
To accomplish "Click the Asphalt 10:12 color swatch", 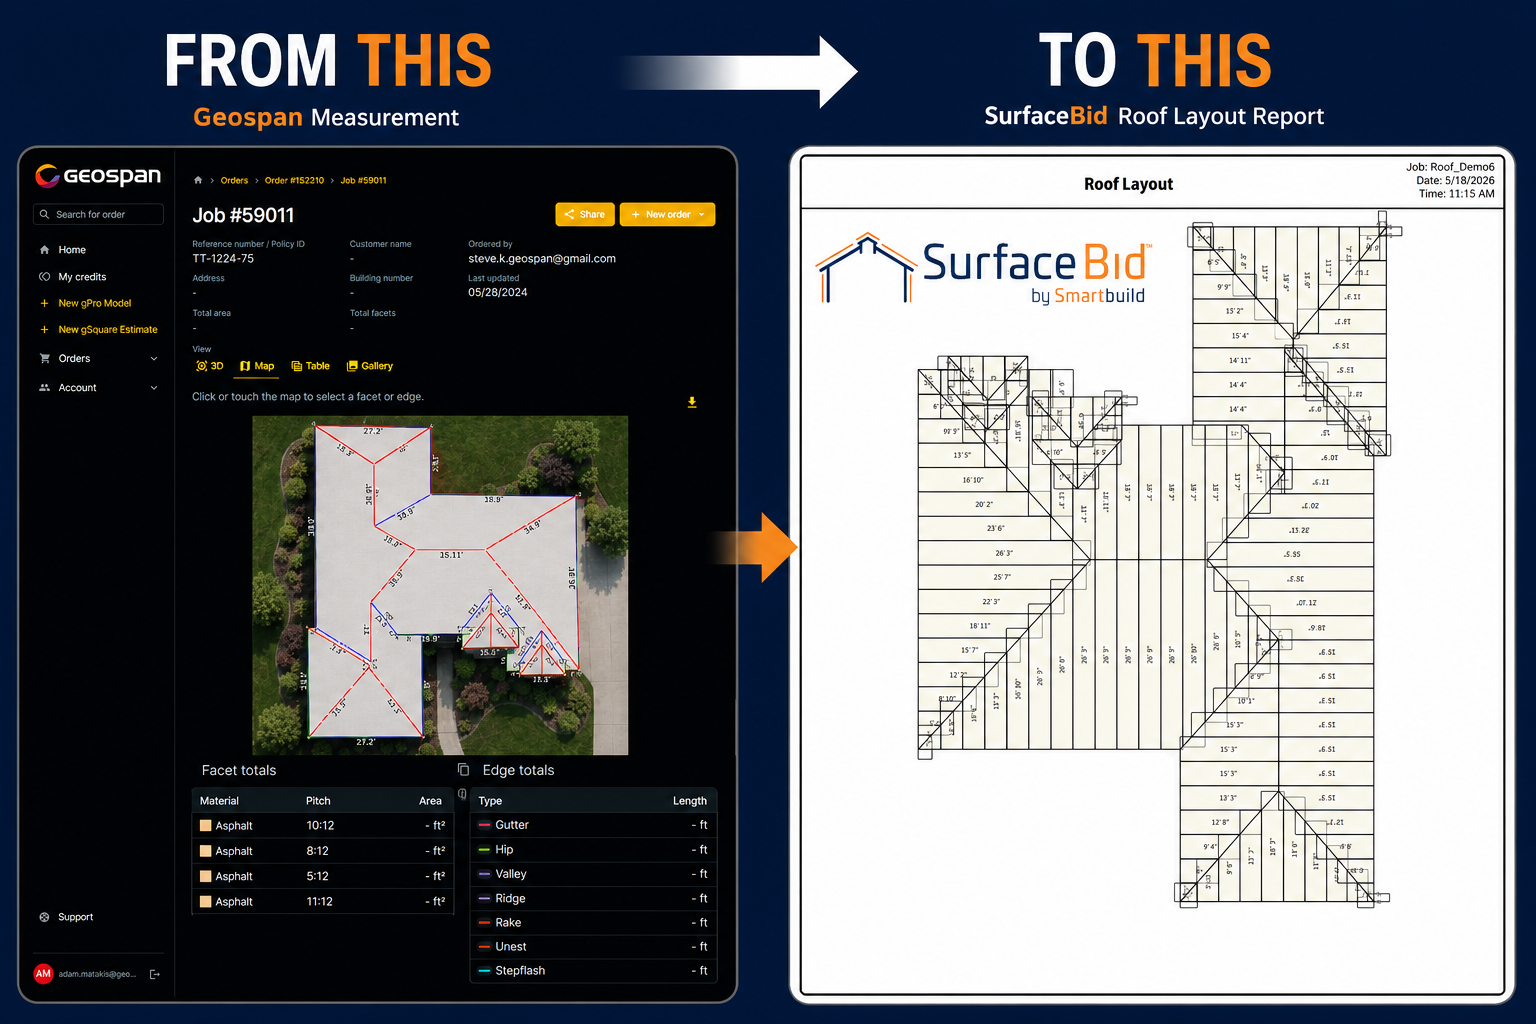I will click(x=206, y=826).
